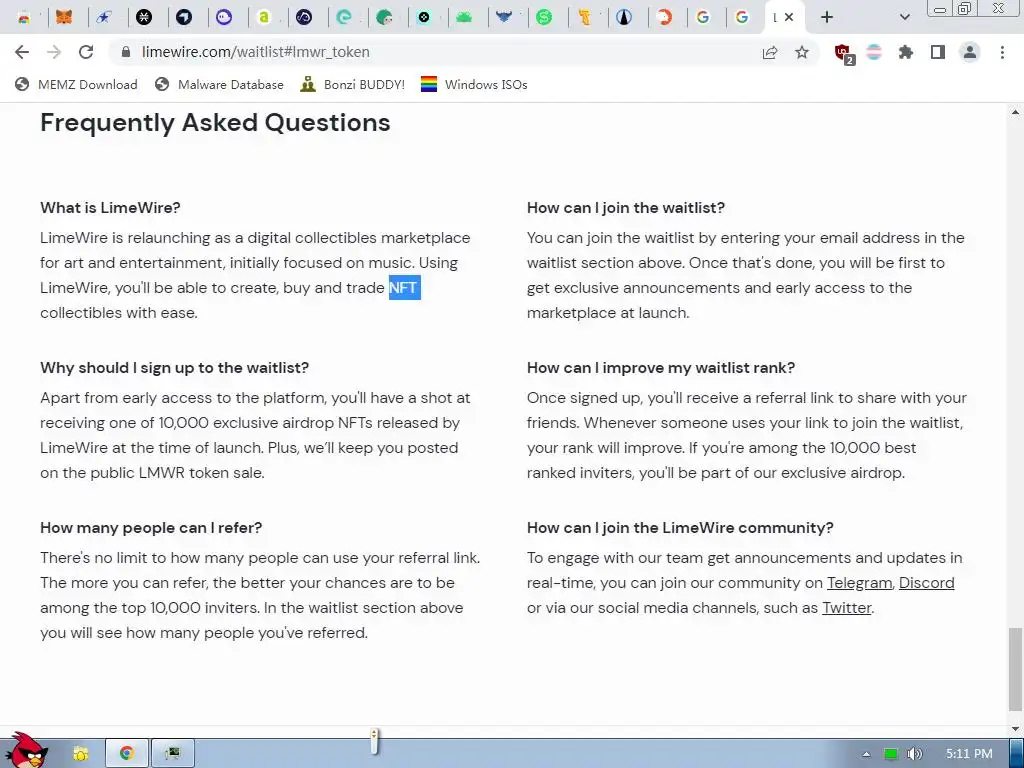The height and width of the screenshot is (768, 1024).
Task: Open the Chrome profile avatar
Action: [x=970, y=52]
